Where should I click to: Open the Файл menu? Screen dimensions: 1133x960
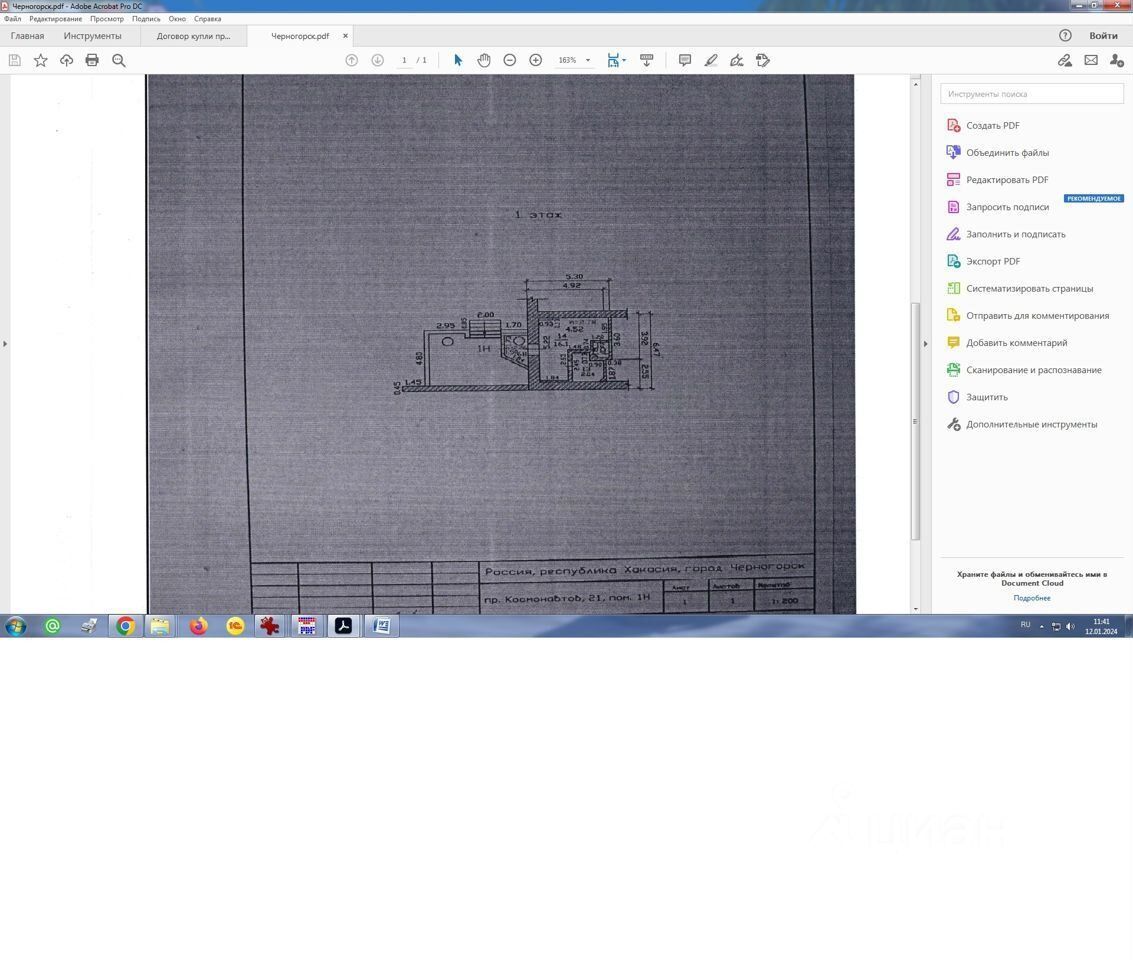12,19
